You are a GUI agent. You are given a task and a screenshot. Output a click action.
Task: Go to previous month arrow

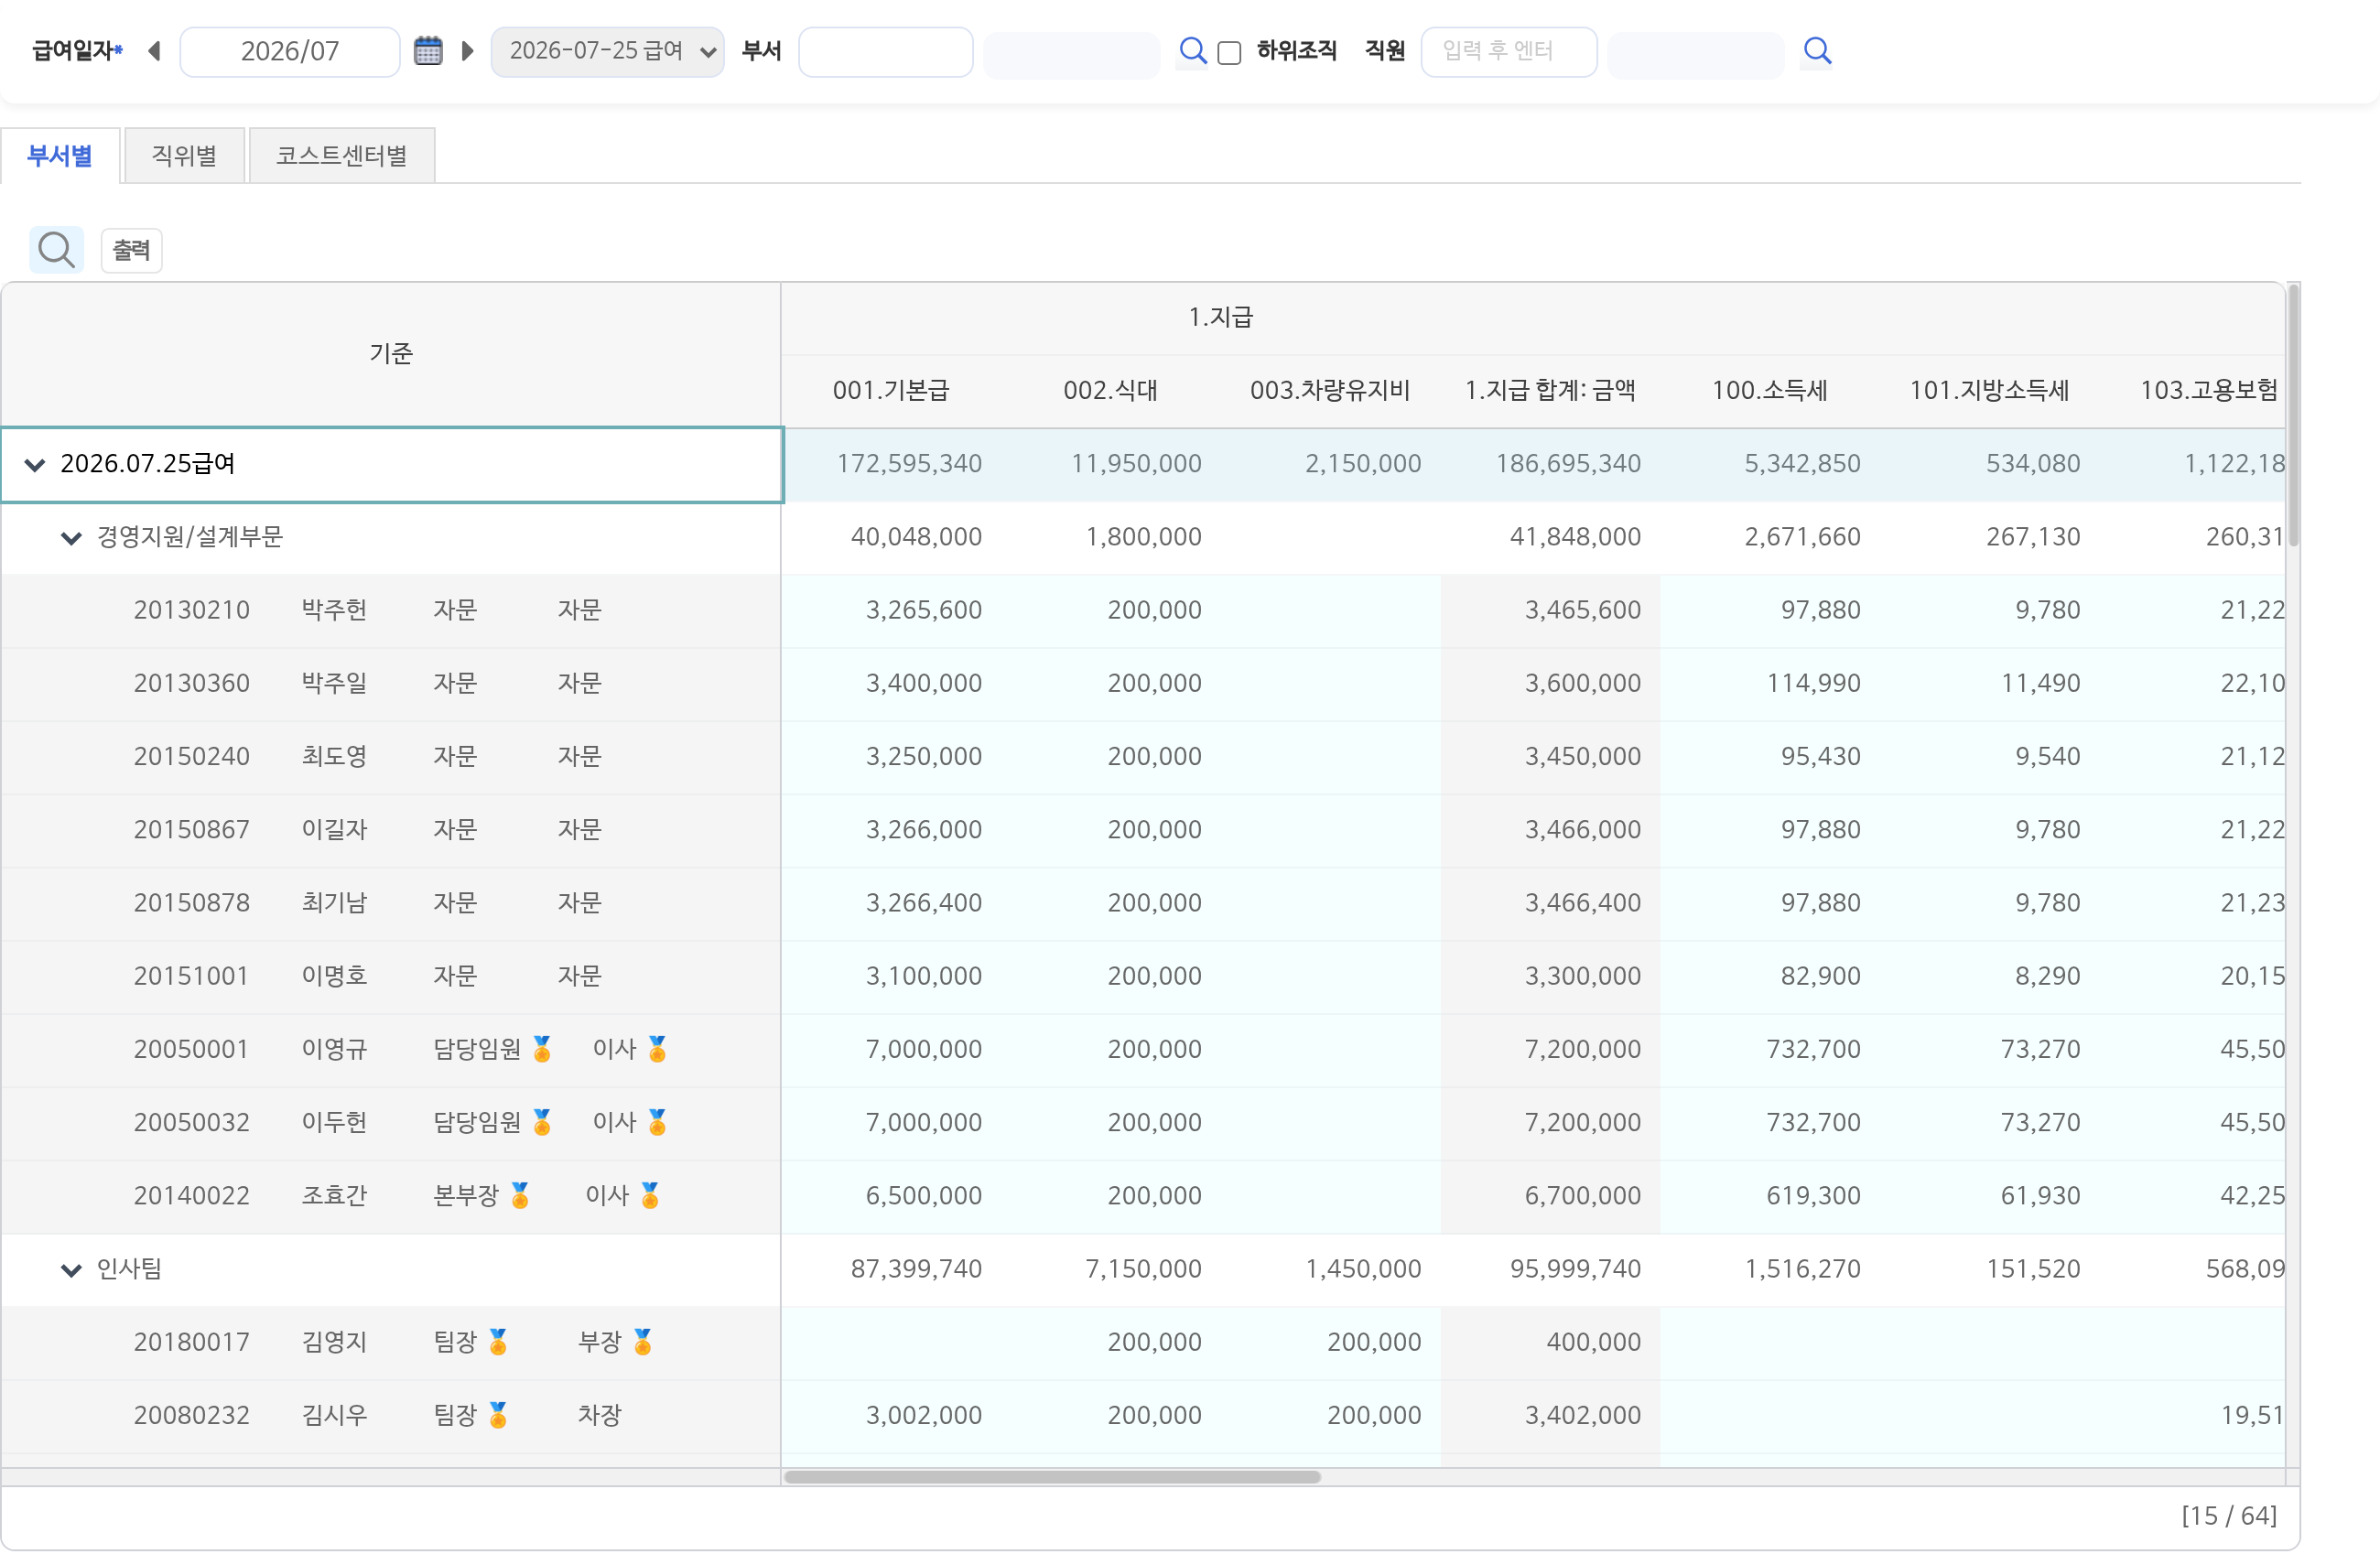[x=155, y=51]
